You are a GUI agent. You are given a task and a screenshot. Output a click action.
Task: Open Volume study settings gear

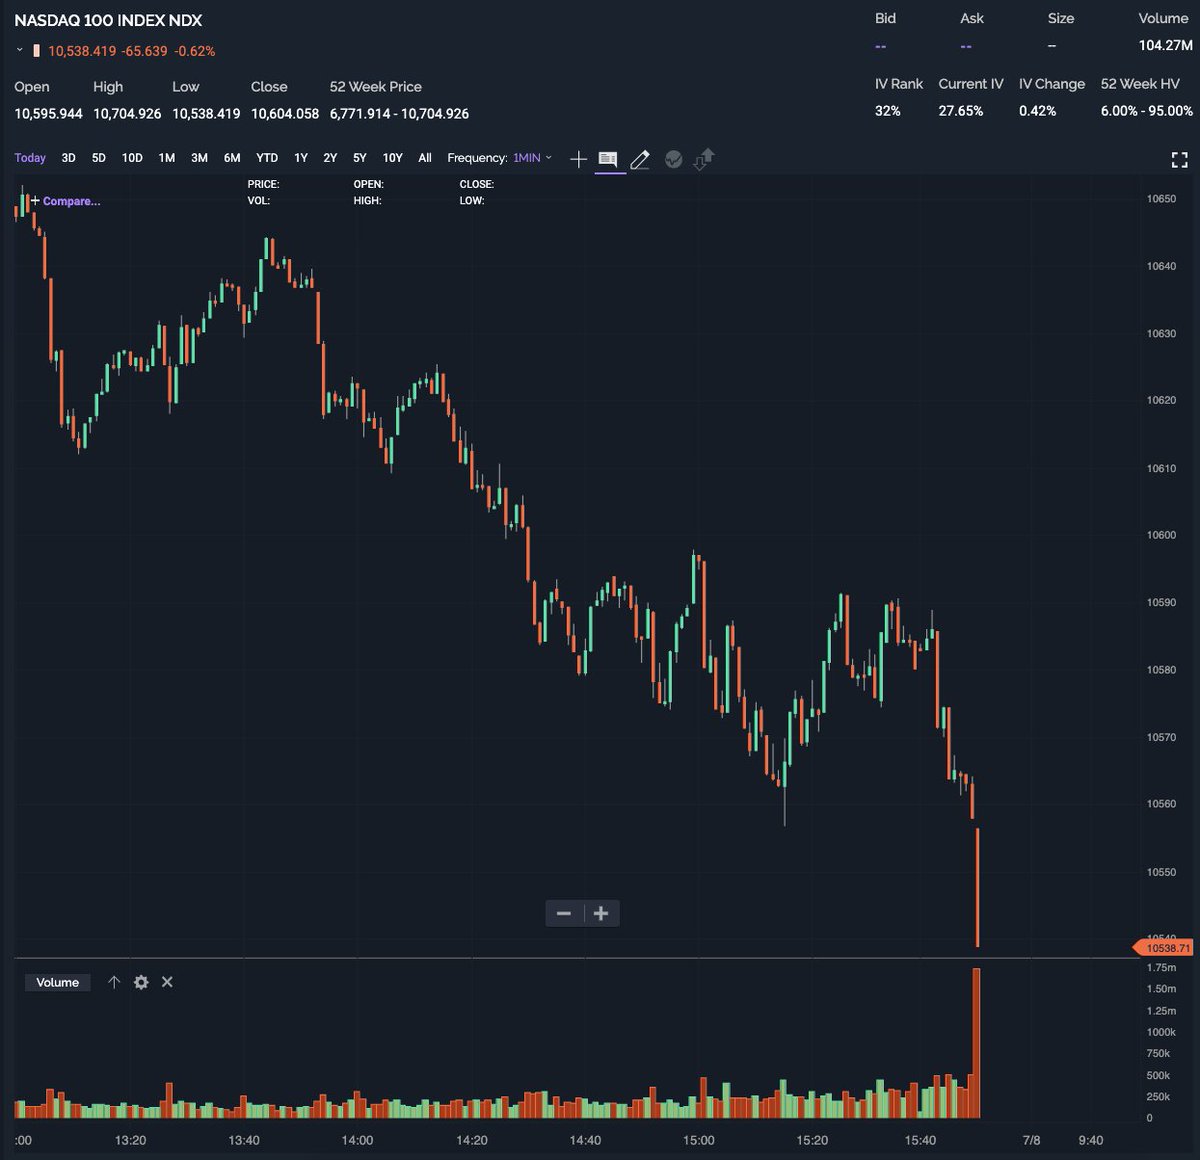(141, 982)
